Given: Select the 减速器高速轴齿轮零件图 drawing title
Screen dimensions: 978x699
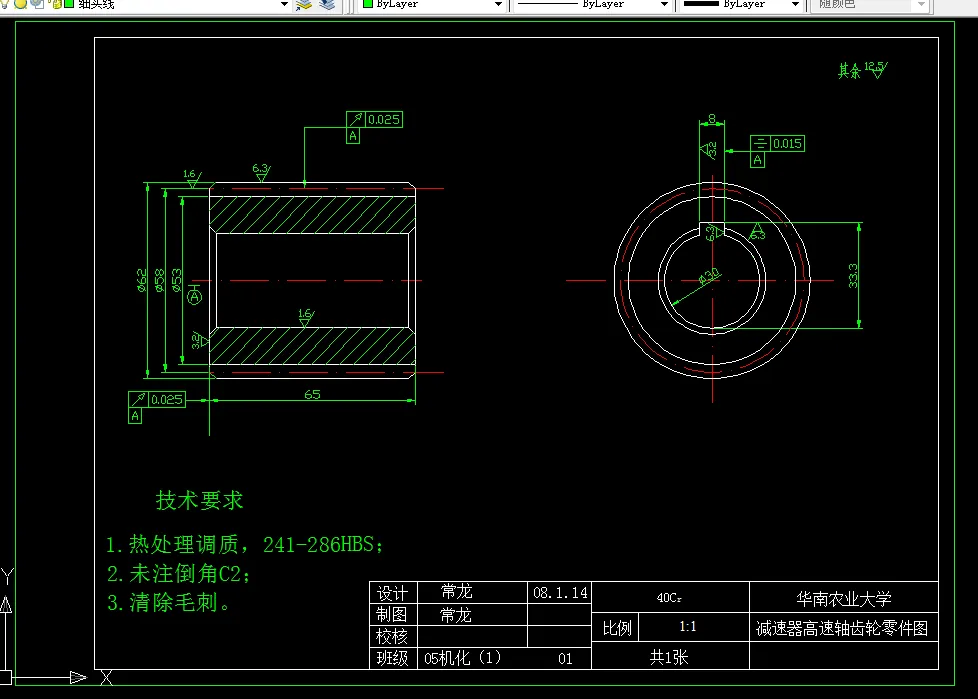Looking at the screenshot, I should [842, 628].
